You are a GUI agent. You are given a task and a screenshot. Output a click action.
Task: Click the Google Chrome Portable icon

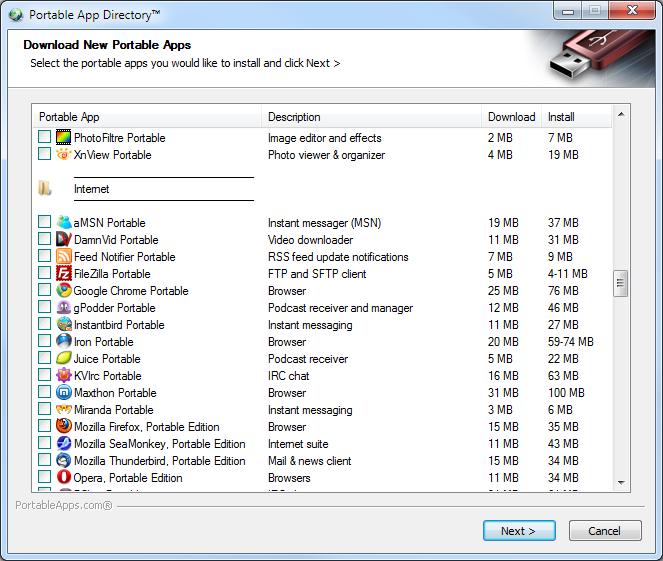pyautogui.click(x=64, y=291)
